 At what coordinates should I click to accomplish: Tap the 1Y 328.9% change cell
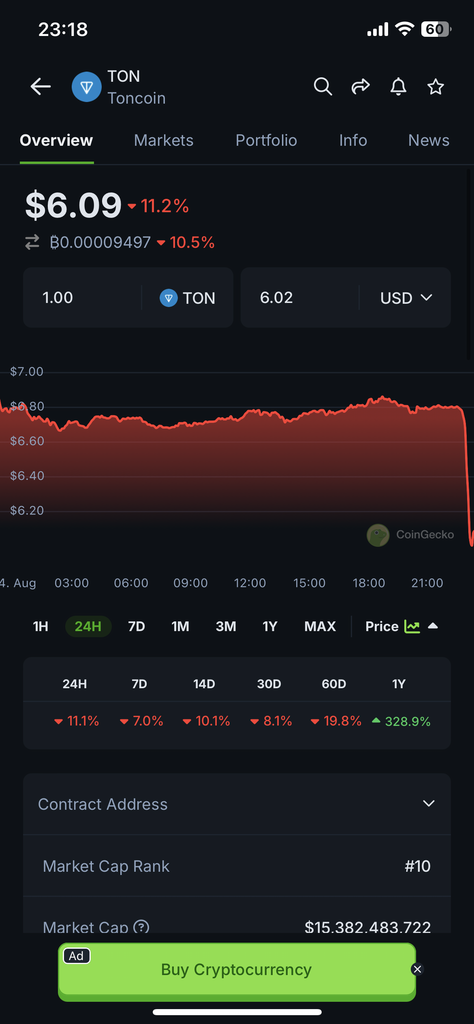pyautogui.click(x=401, y=722)
